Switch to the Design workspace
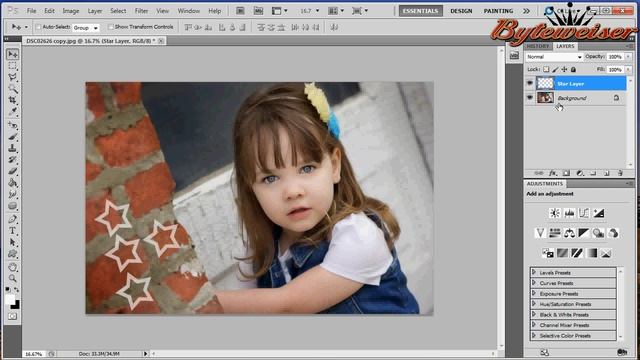The height and width of the screenshot is (360, 640). pos(461,11)
